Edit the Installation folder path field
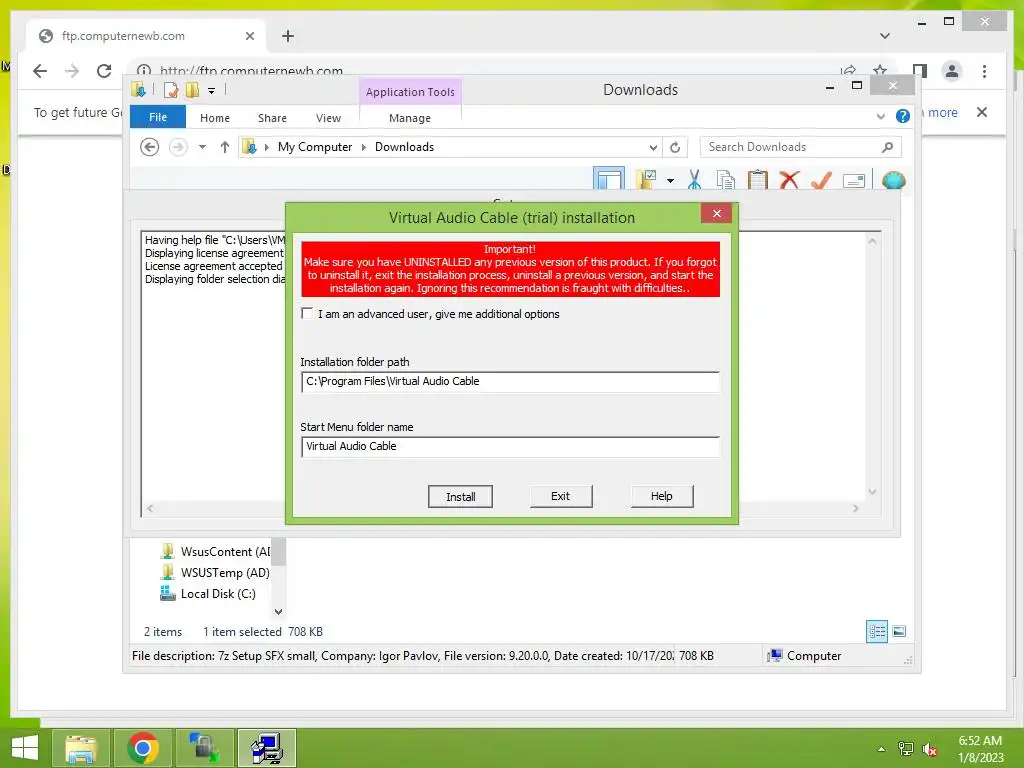The height and width of the screenshot is (768, 1024). tap(510, 381)
